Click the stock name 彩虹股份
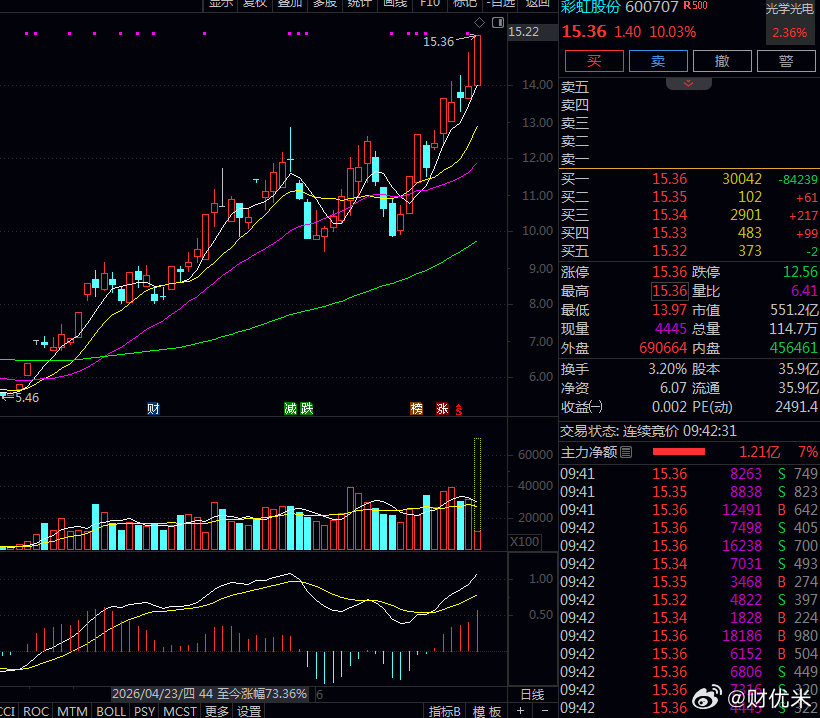 pos(590,7)
